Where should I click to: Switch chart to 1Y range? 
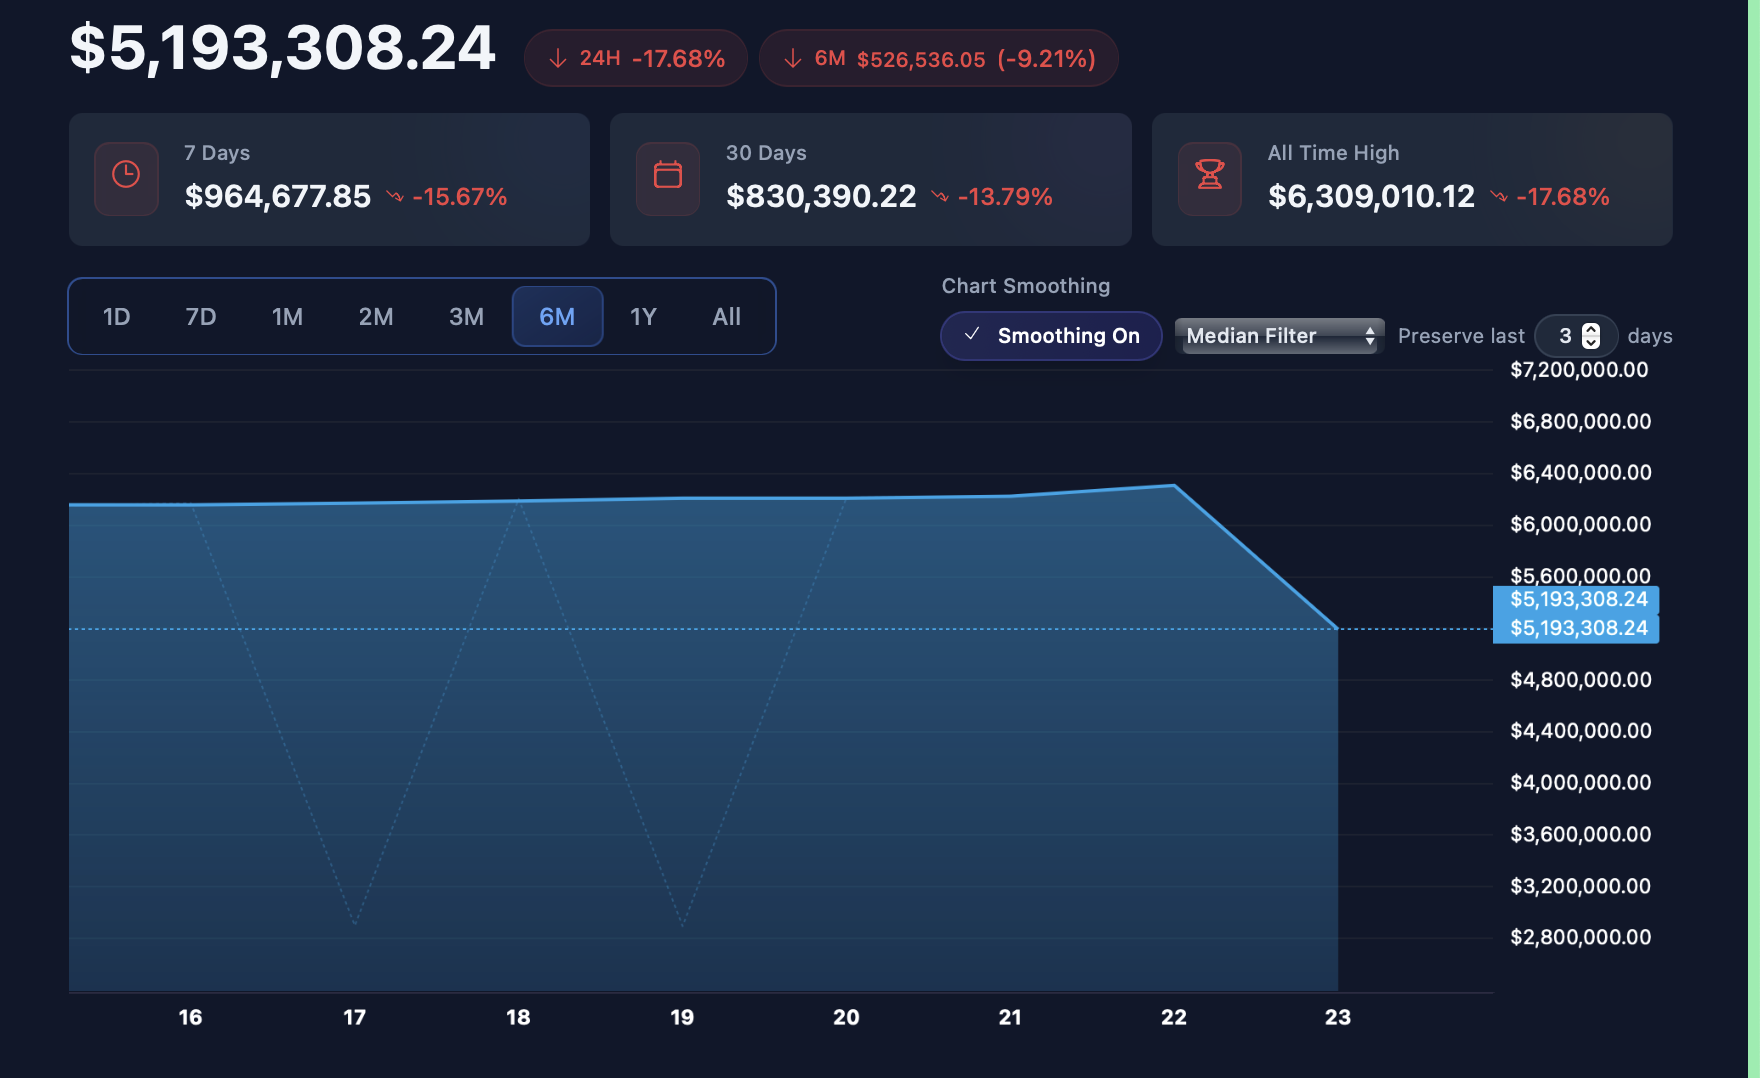(x=642, y=317)
